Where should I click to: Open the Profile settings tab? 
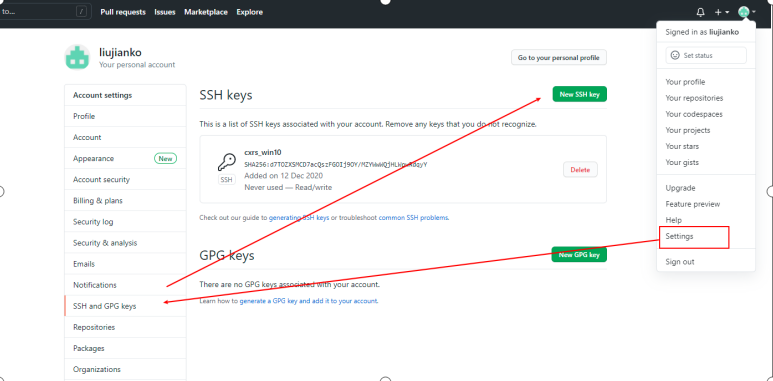[x=125, y=116]
